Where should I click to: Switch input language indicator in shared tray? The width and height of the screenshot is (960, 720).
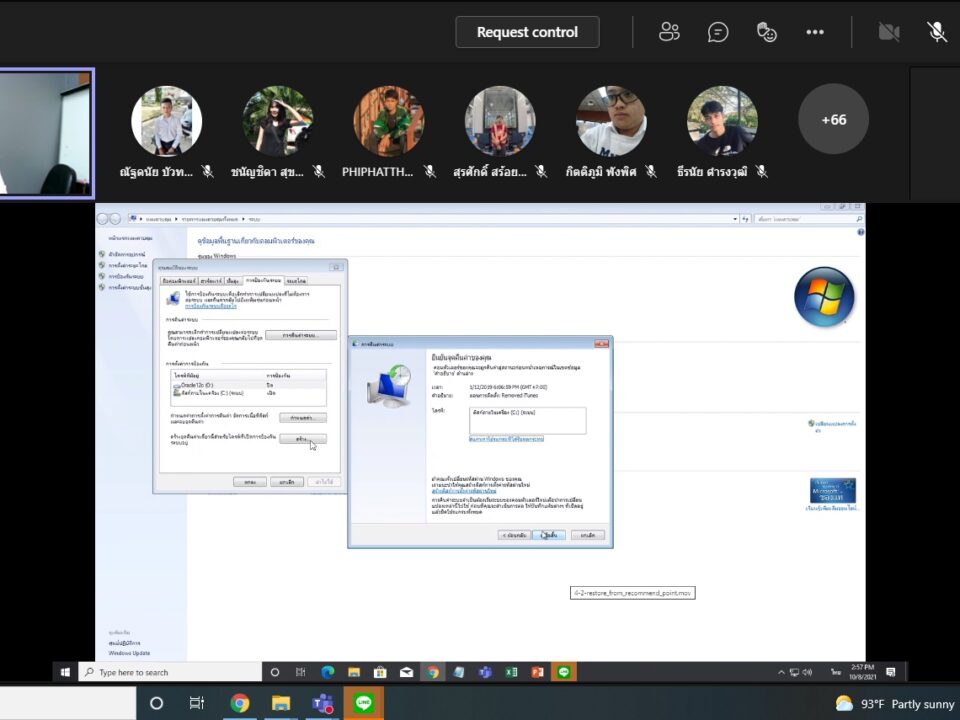(x=836, y=672)
